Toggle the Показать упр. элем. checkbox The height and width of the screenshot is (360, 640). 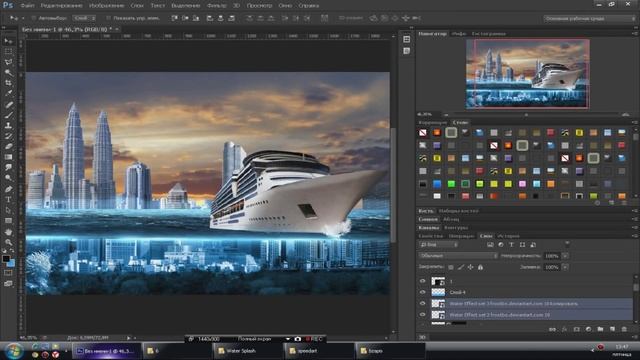pos(108,18)
